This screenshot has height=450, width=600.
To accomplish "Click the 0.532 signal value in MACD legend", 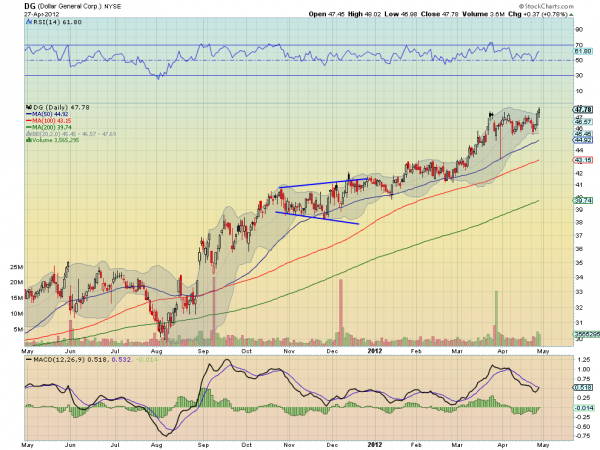I will [122, 360].
